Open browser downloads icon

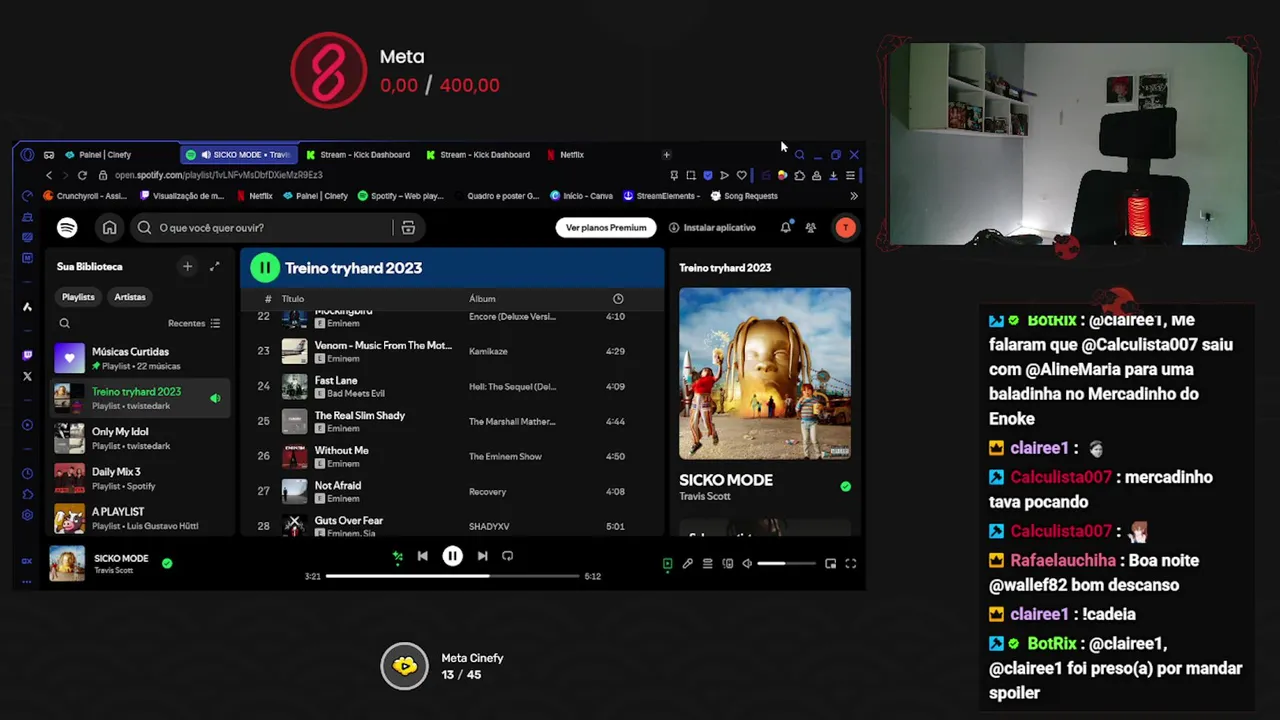[x=833, y=176]
